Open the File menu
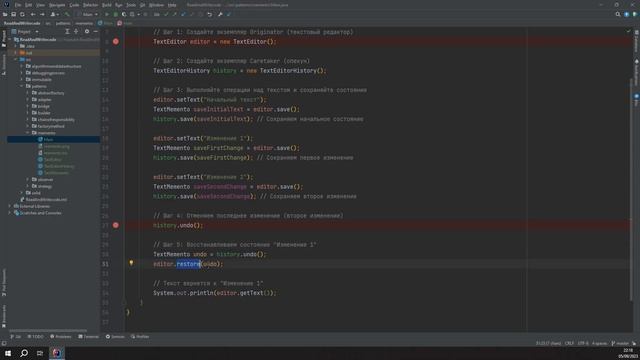Image resolution: width=640 pixels, height=360 pixels. [18, 5]
